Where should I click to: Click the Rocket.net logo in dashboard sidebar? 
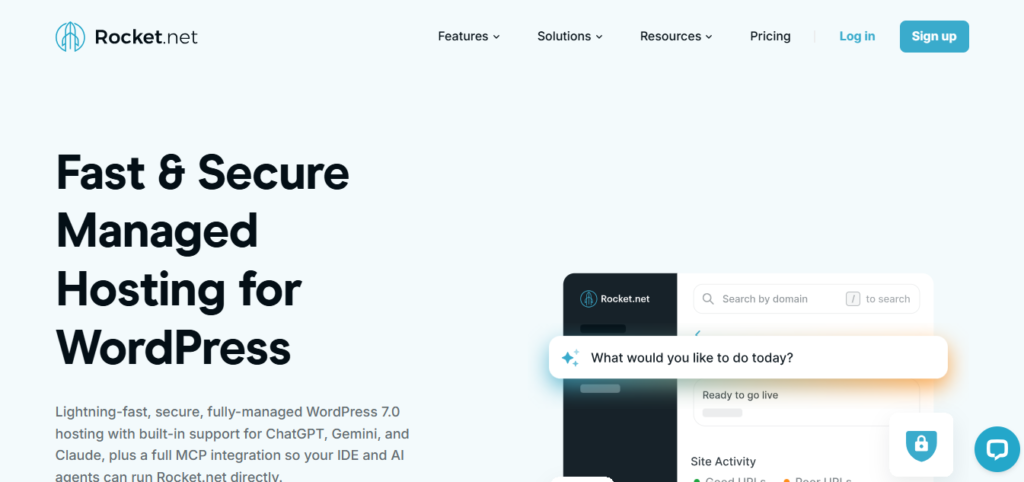(x=615, y=298)
